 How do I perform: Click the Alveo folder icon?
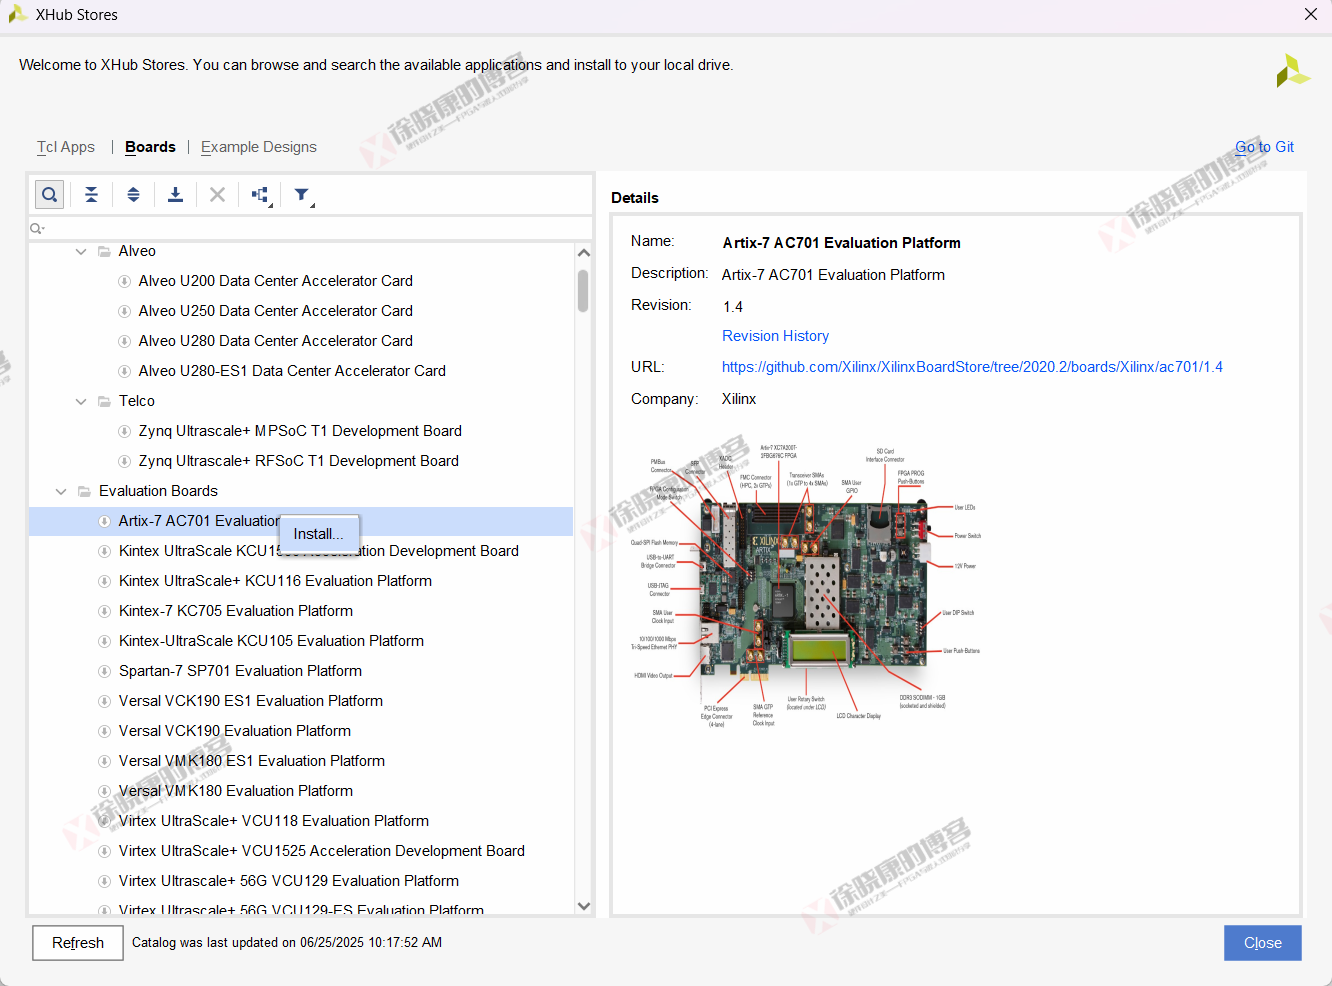[104, 251]
